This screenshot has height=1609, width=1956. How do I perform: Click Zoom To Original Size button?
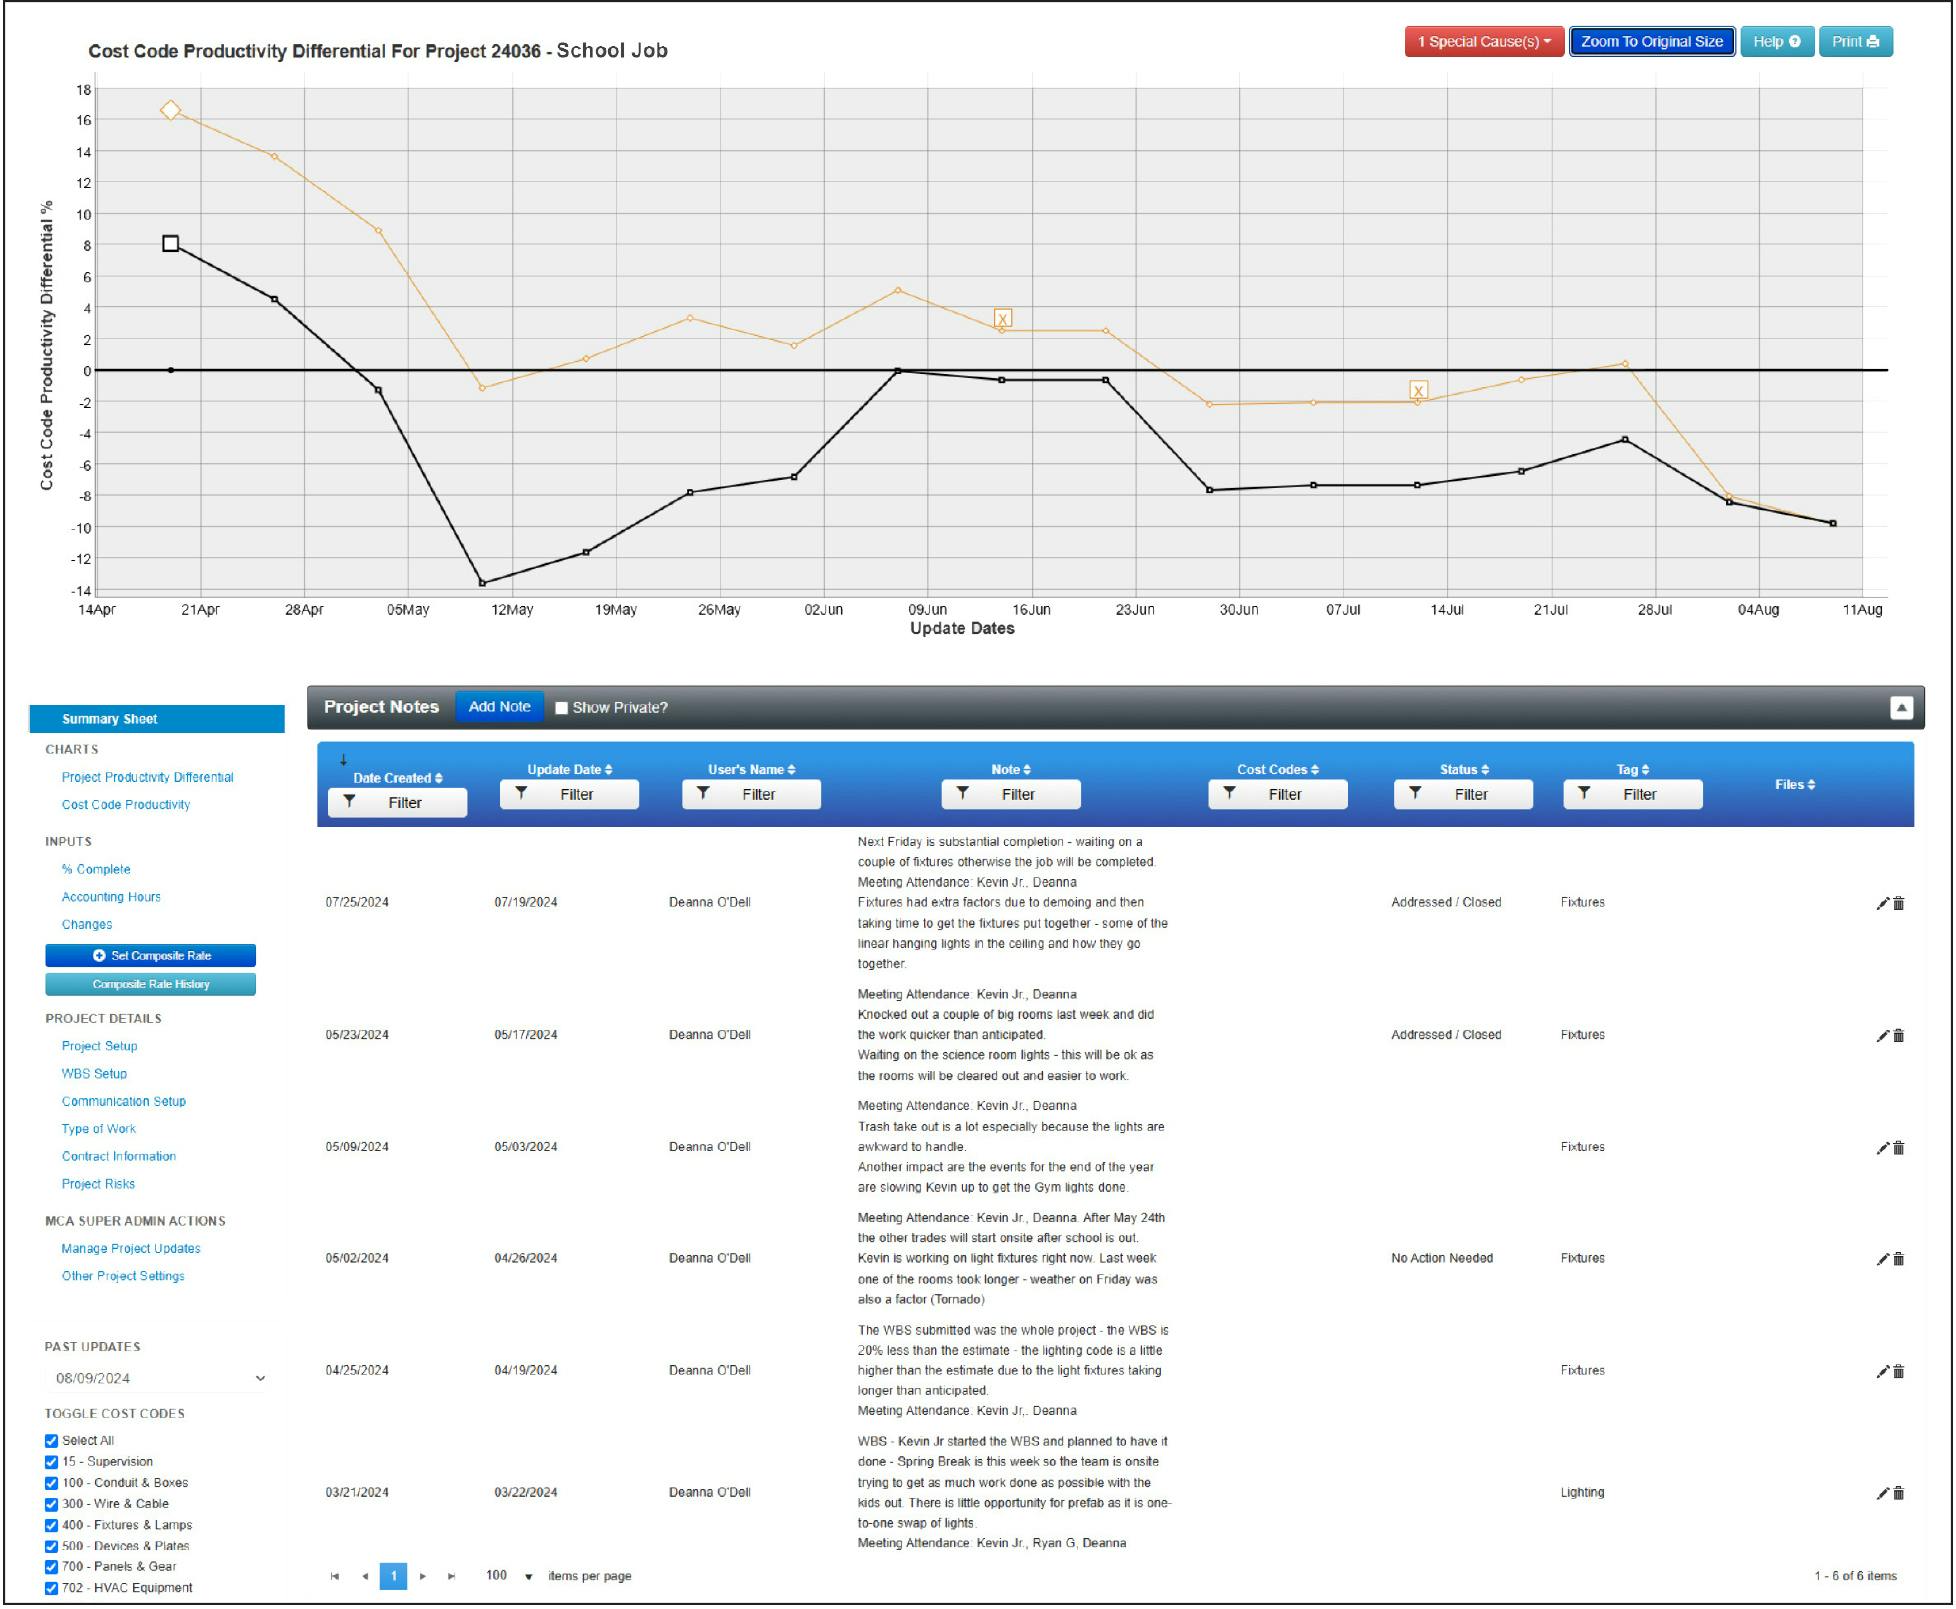(x=1654, y=42)
